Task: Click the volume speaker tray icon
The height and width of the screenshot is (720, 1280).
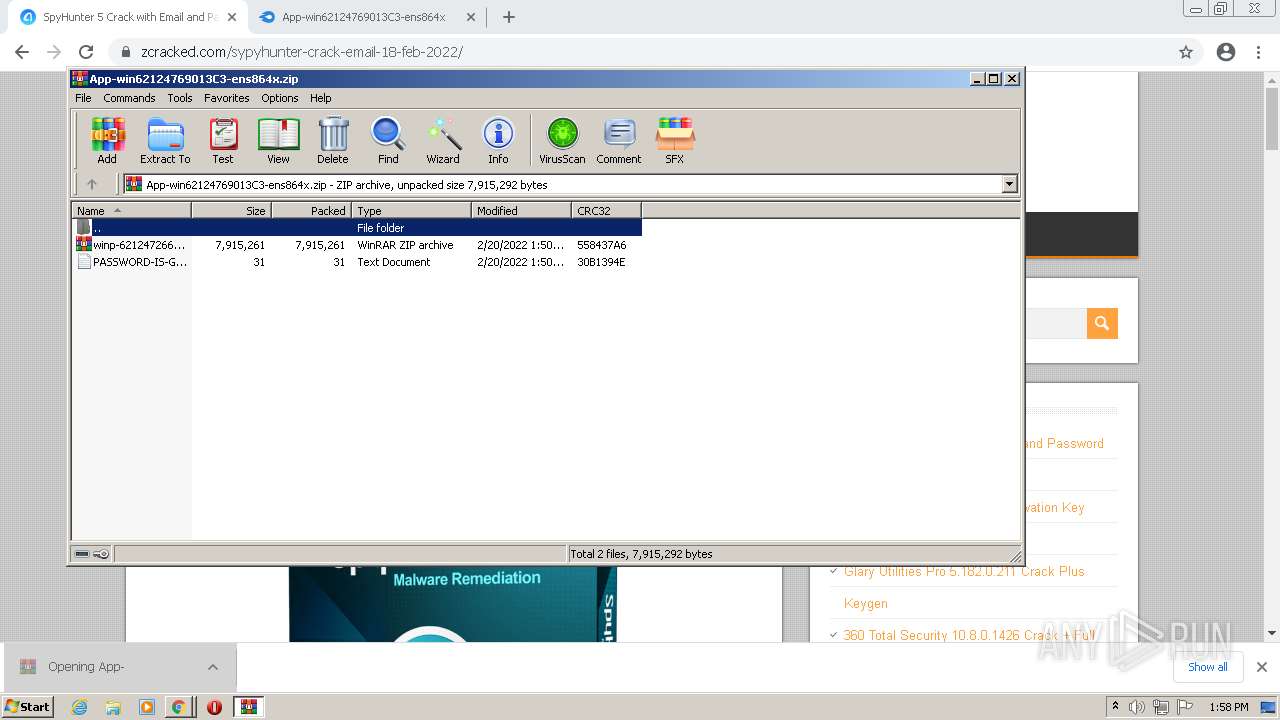Action: pyautogui.click(x=1137, y=707)
